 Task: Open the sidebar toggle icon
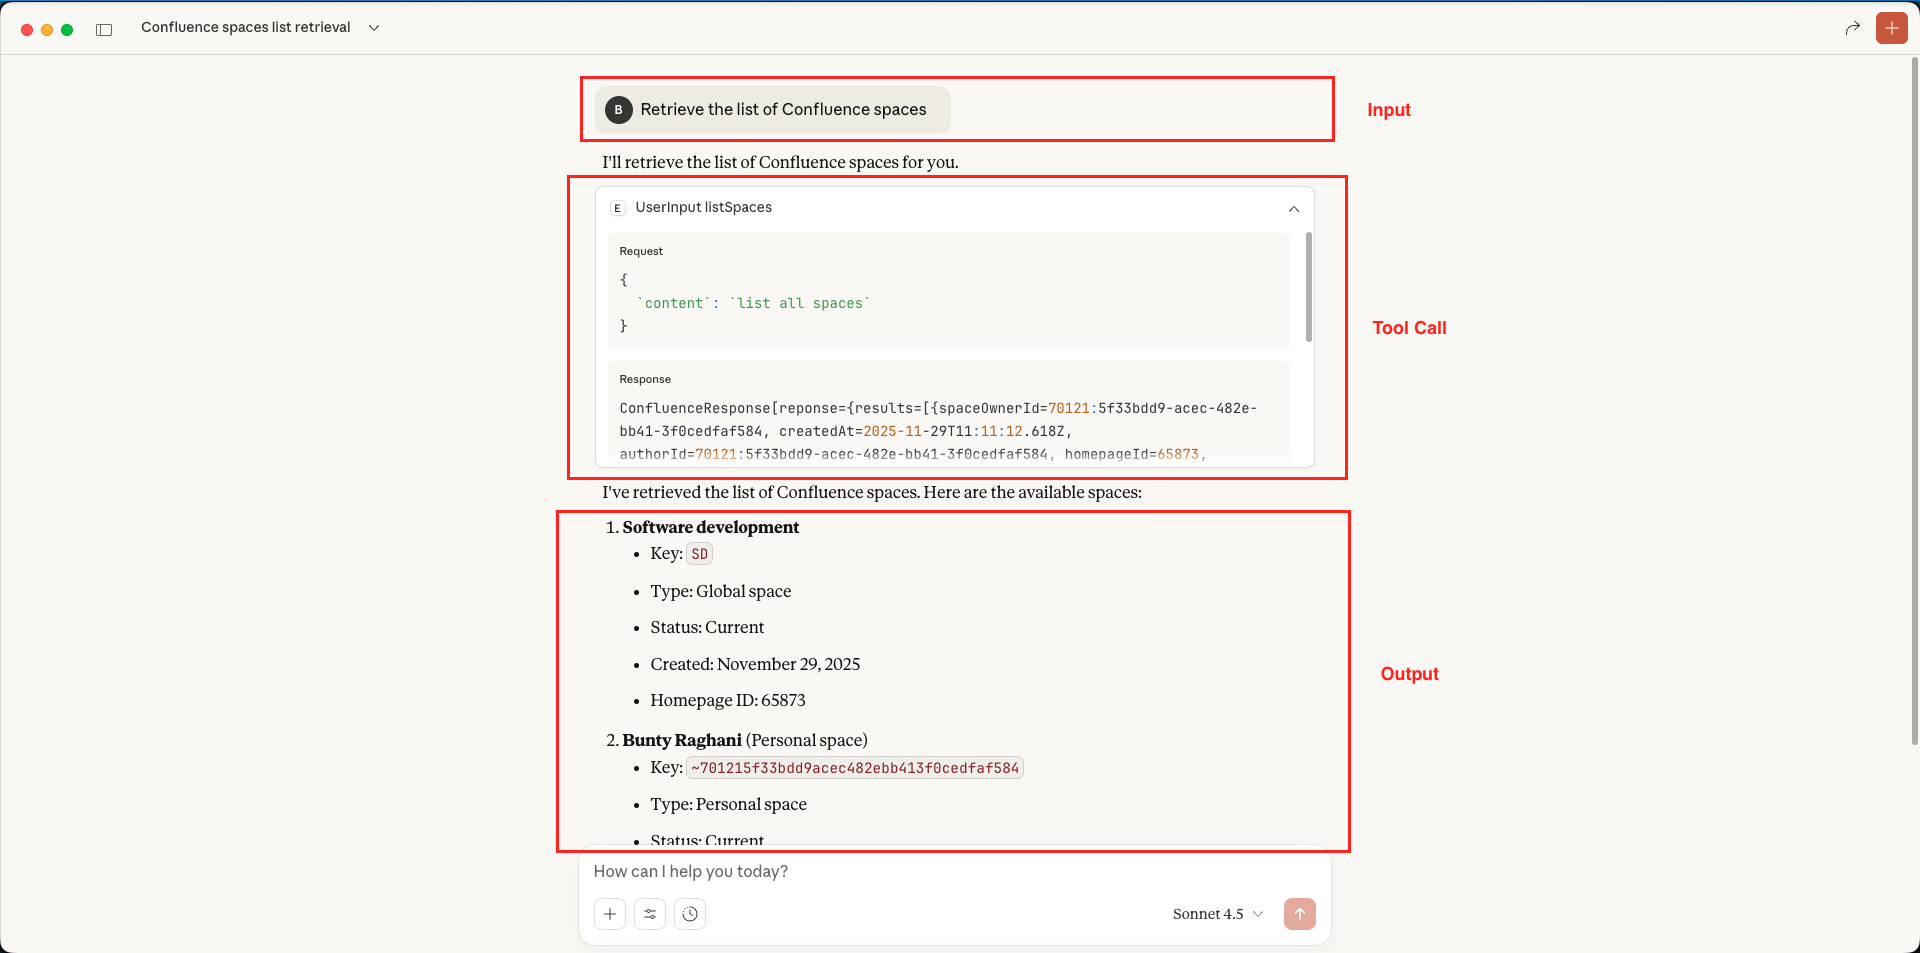(x=104, y=28)
